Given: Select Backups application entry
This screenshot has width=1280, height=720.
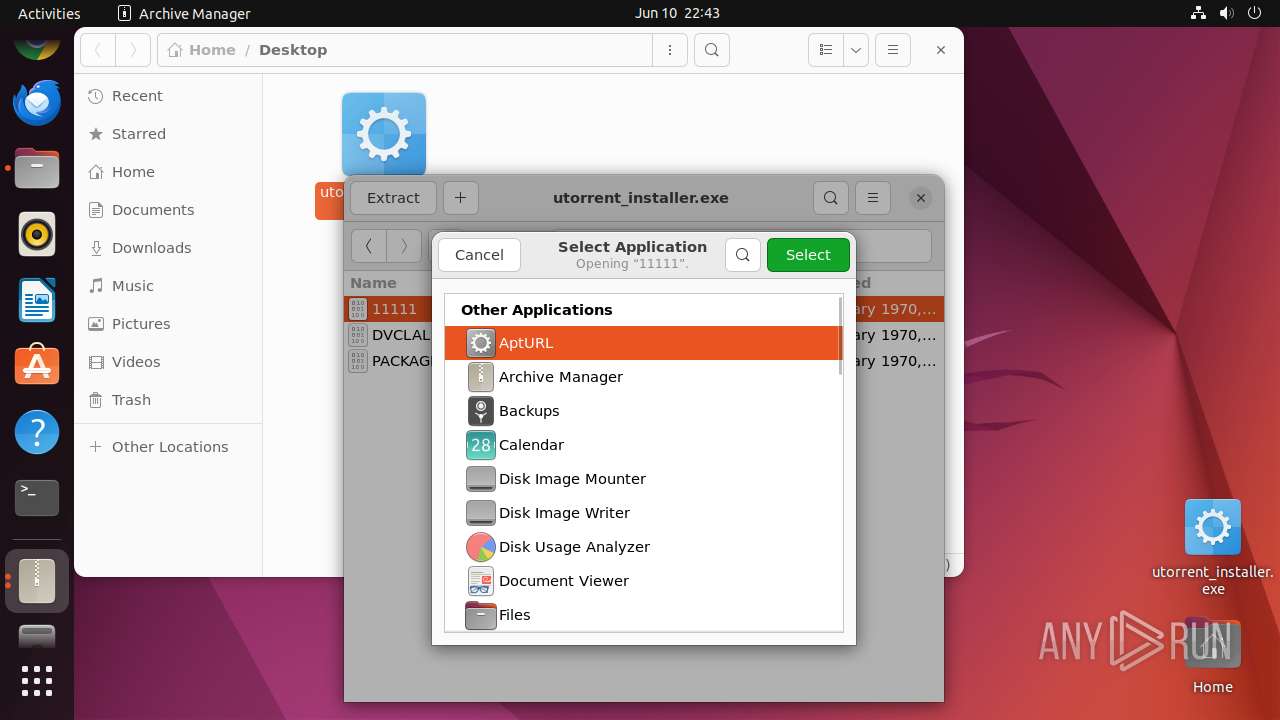Looking at the screenshot, I should [x=642, y=411].
